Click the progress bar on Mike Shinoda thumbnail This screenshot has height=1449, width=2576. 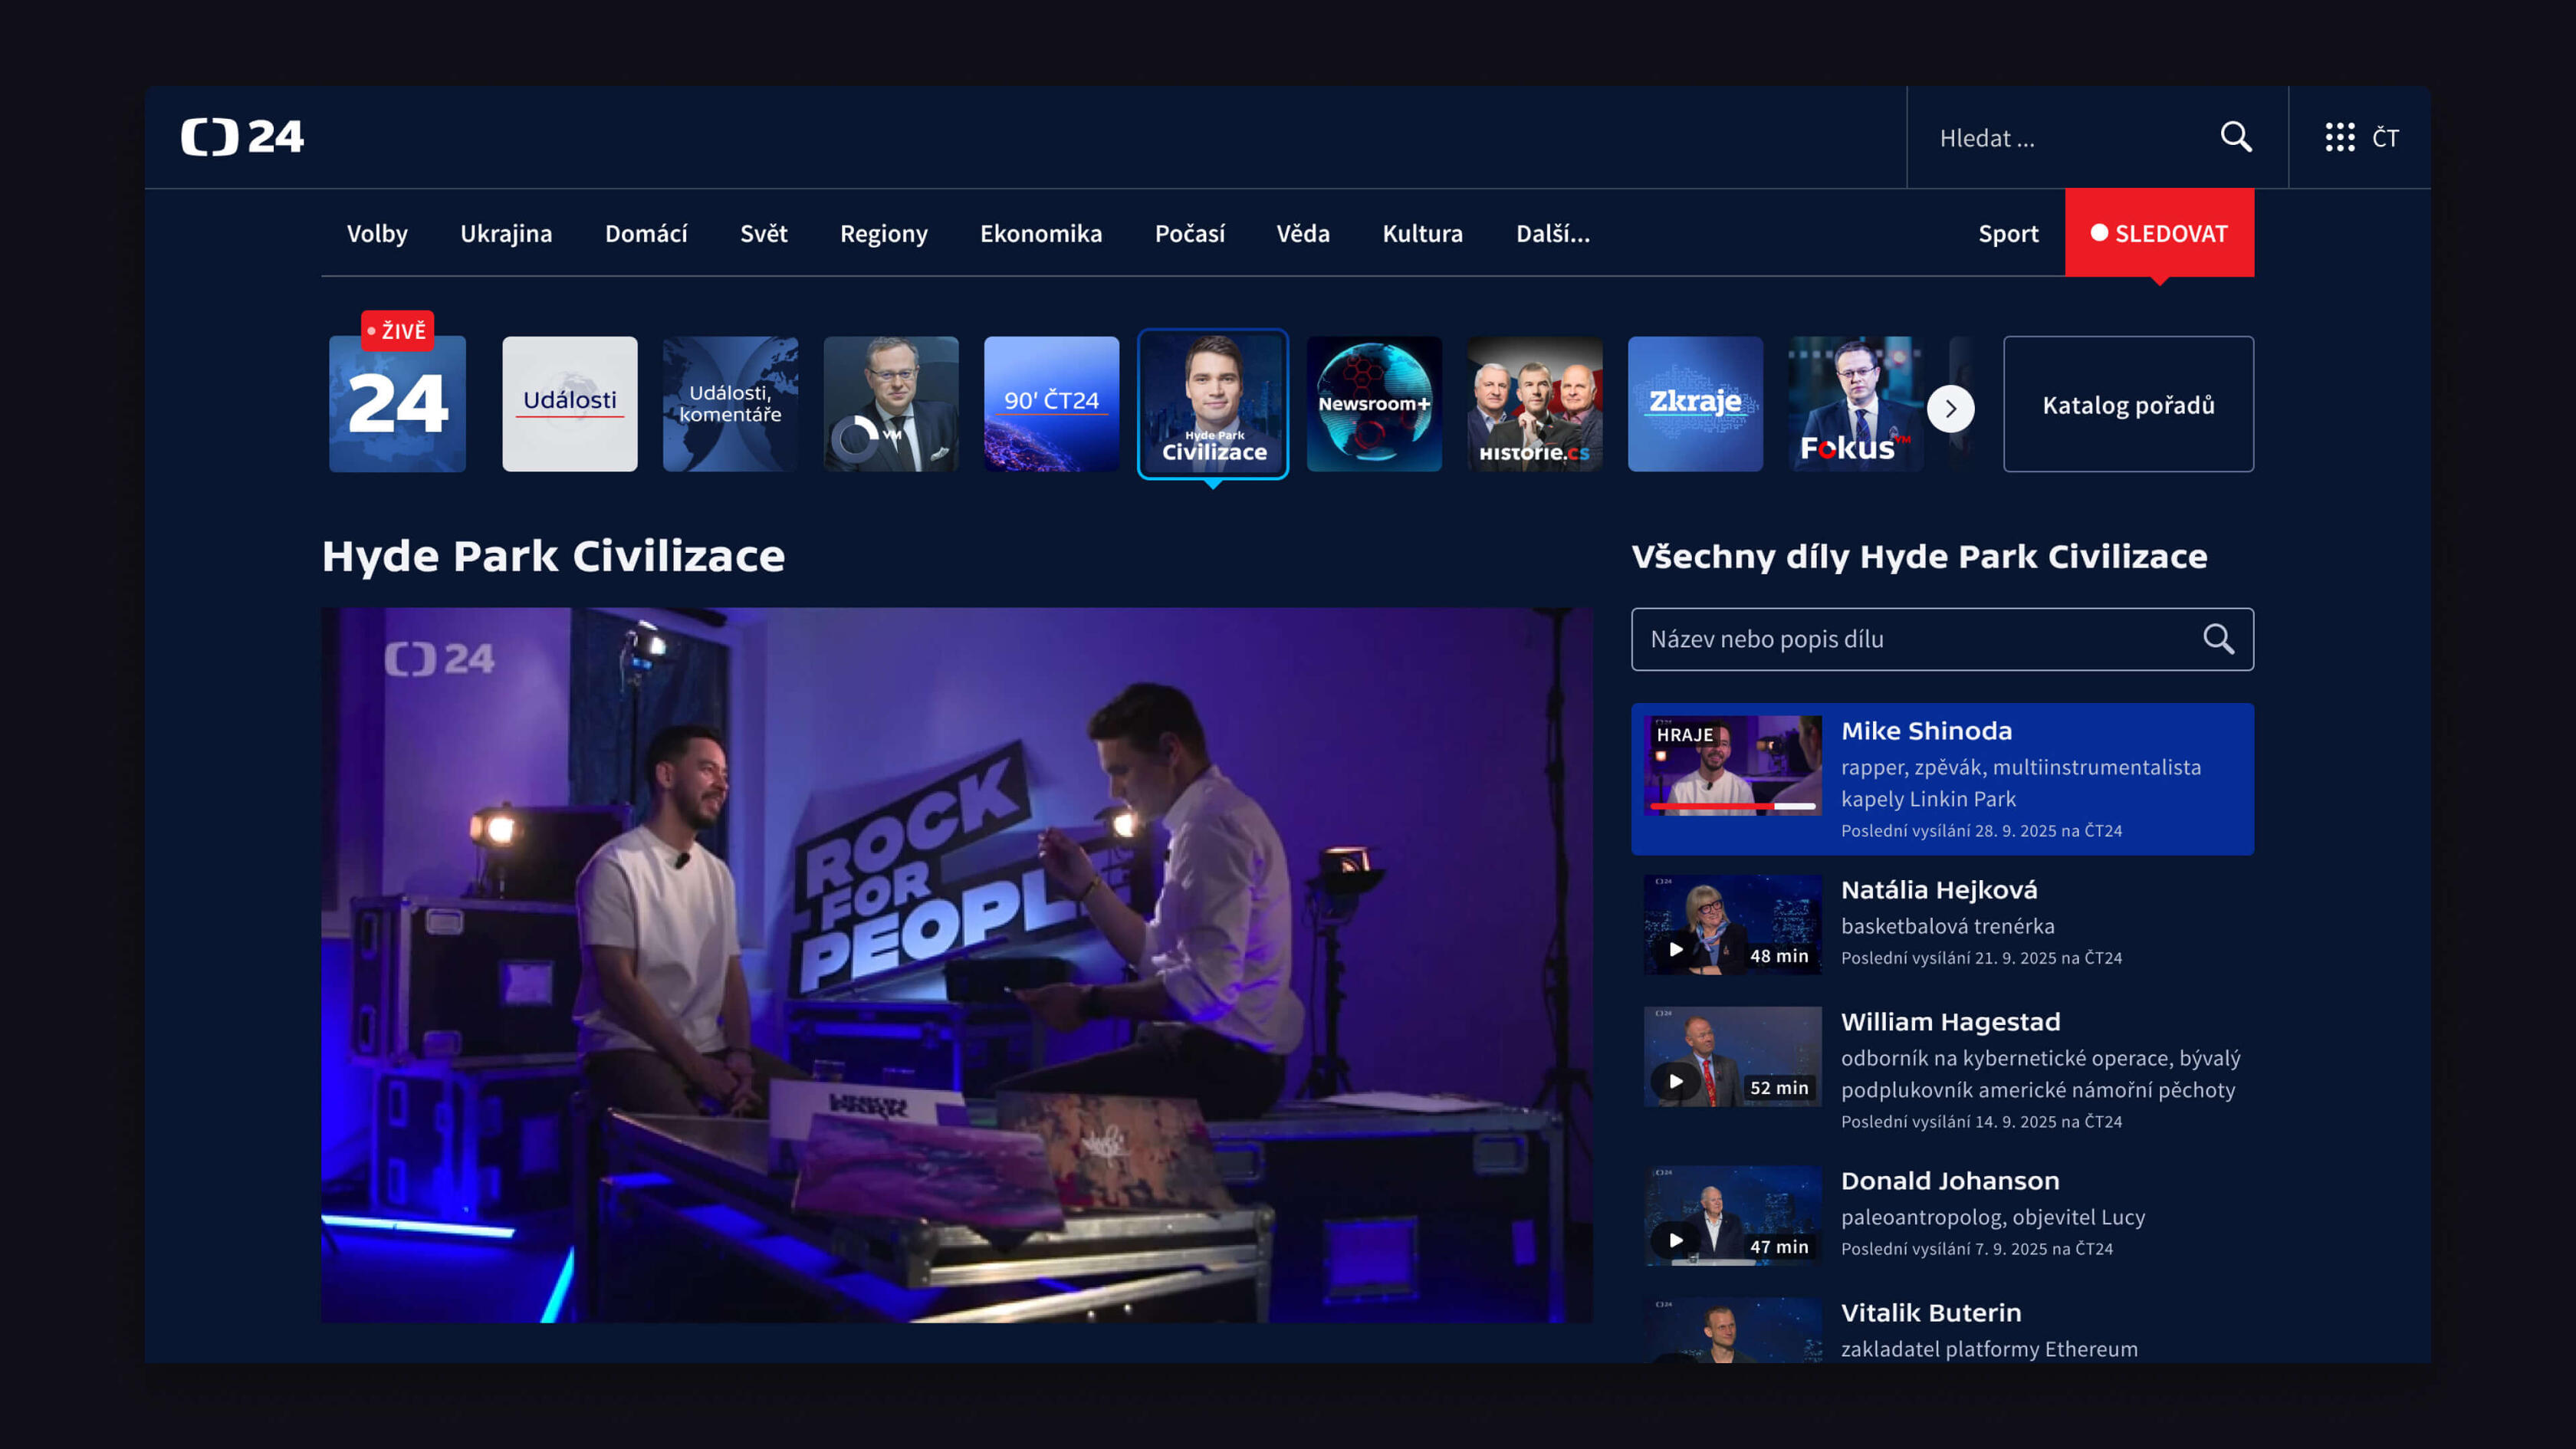[x=1732, y=805]
